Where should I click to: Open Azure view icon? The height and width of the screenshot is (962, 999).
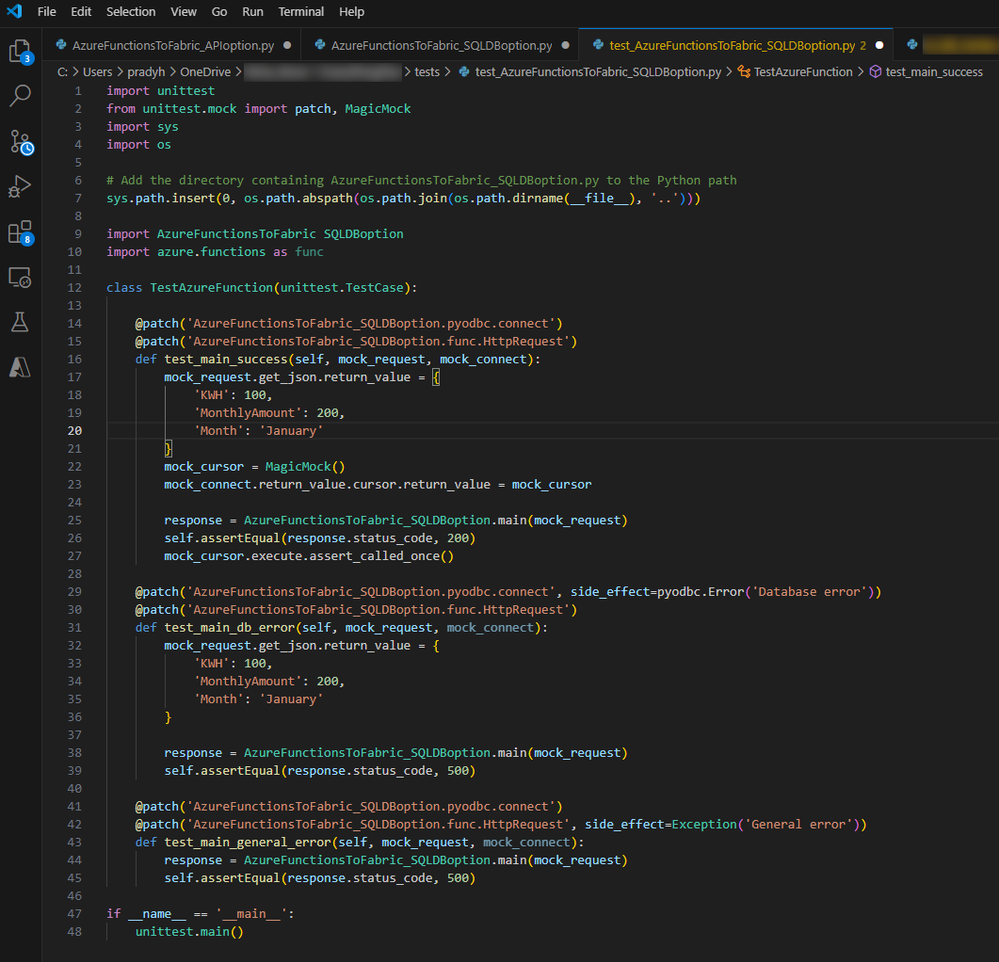[x=20, y=368]
